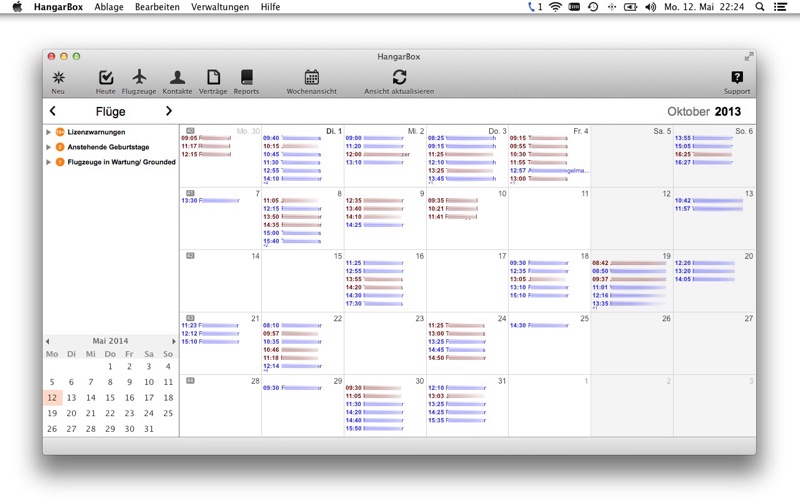Click the 13:30 flight on day 7
This screenshot has height=500, width=800.
point(210,201)
